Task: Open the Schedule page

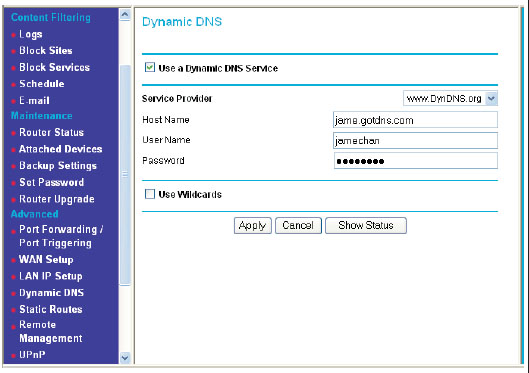Action: [41, 84]
